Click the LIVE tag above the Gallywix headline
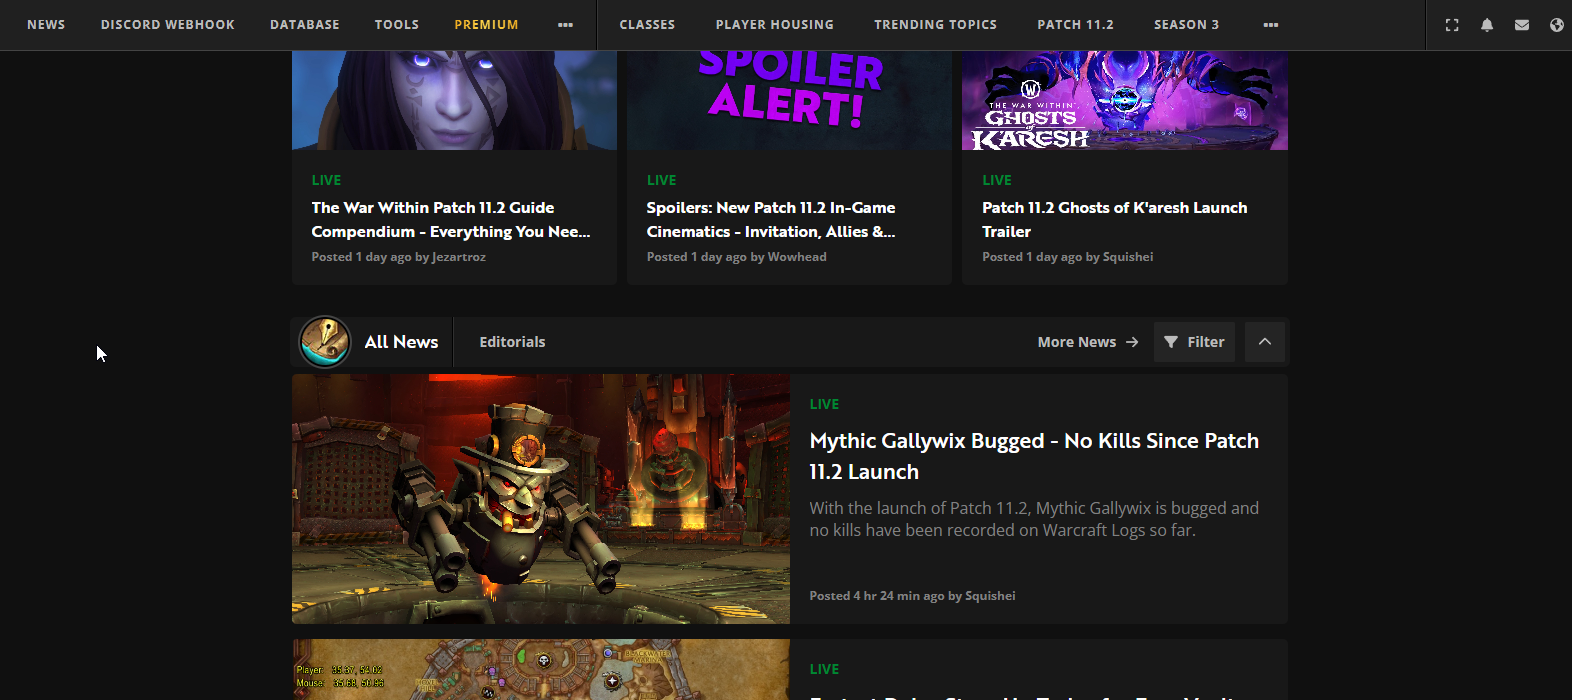This screenshot has height=700, width=1572. coord(824,404)
